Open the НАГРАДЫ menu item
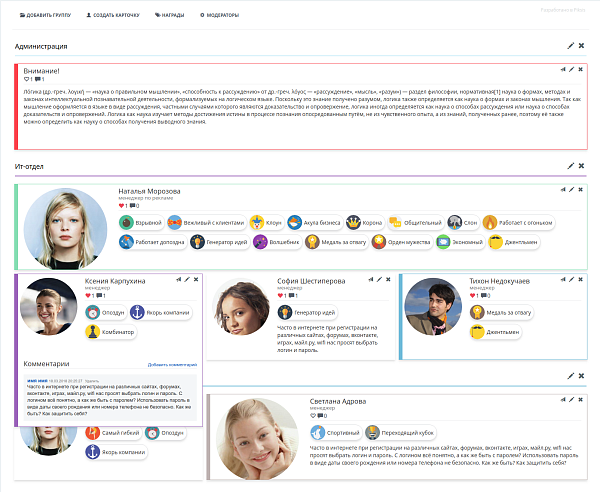Image resolution: width=600 pixels, height=492 pixels. click(170, 15)
